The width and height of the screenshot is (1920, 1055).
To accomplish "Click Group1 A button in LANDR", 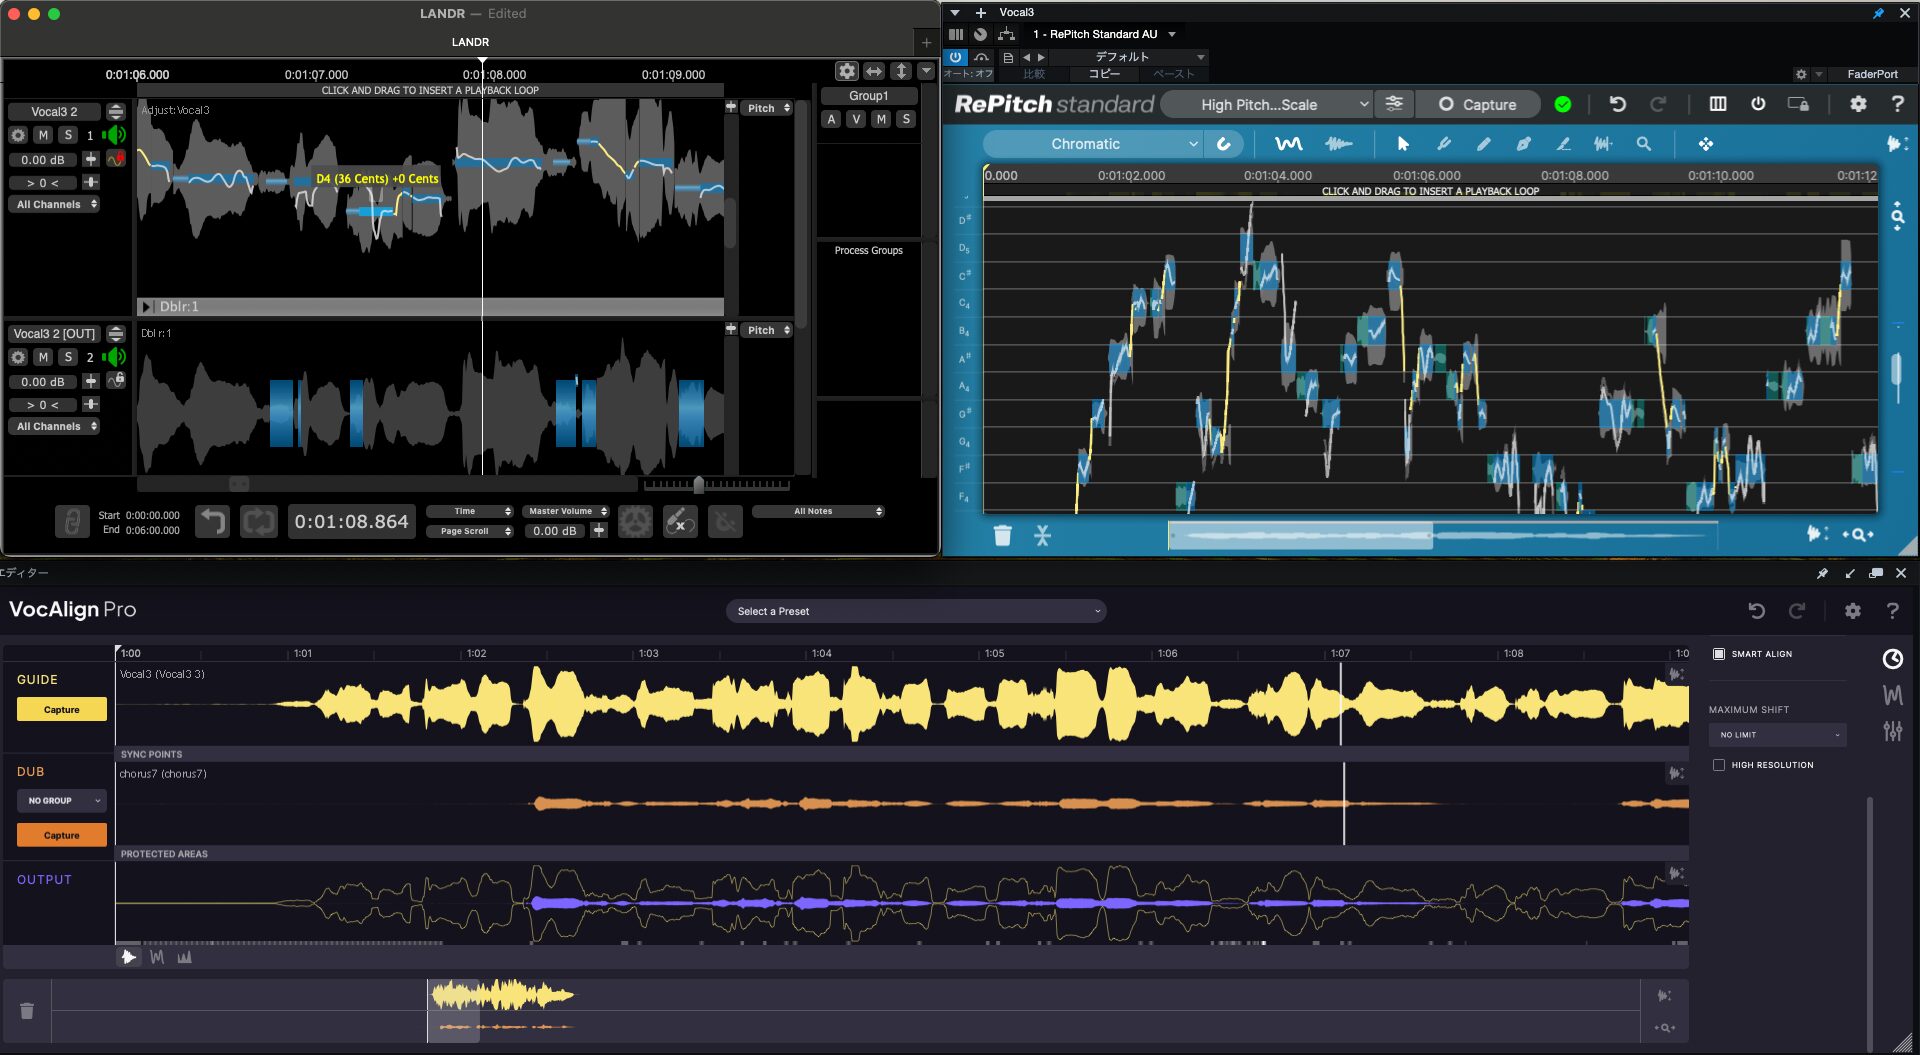I will [831, 119].
